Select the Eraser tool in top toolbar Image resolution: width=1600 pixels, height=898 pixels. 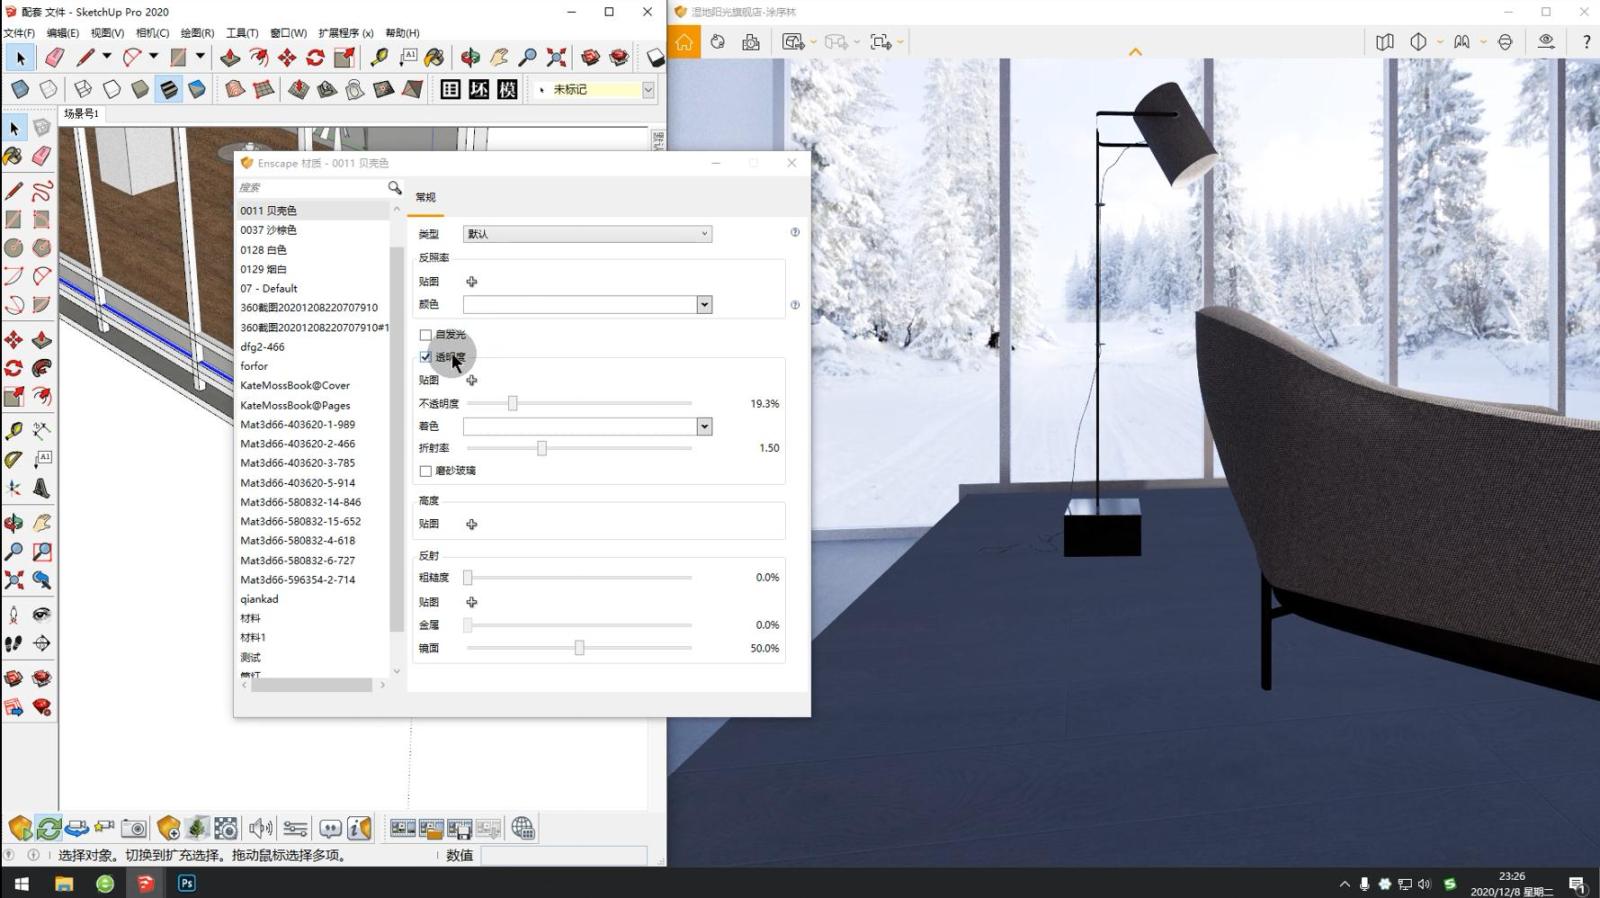click(x=54, y=58)
